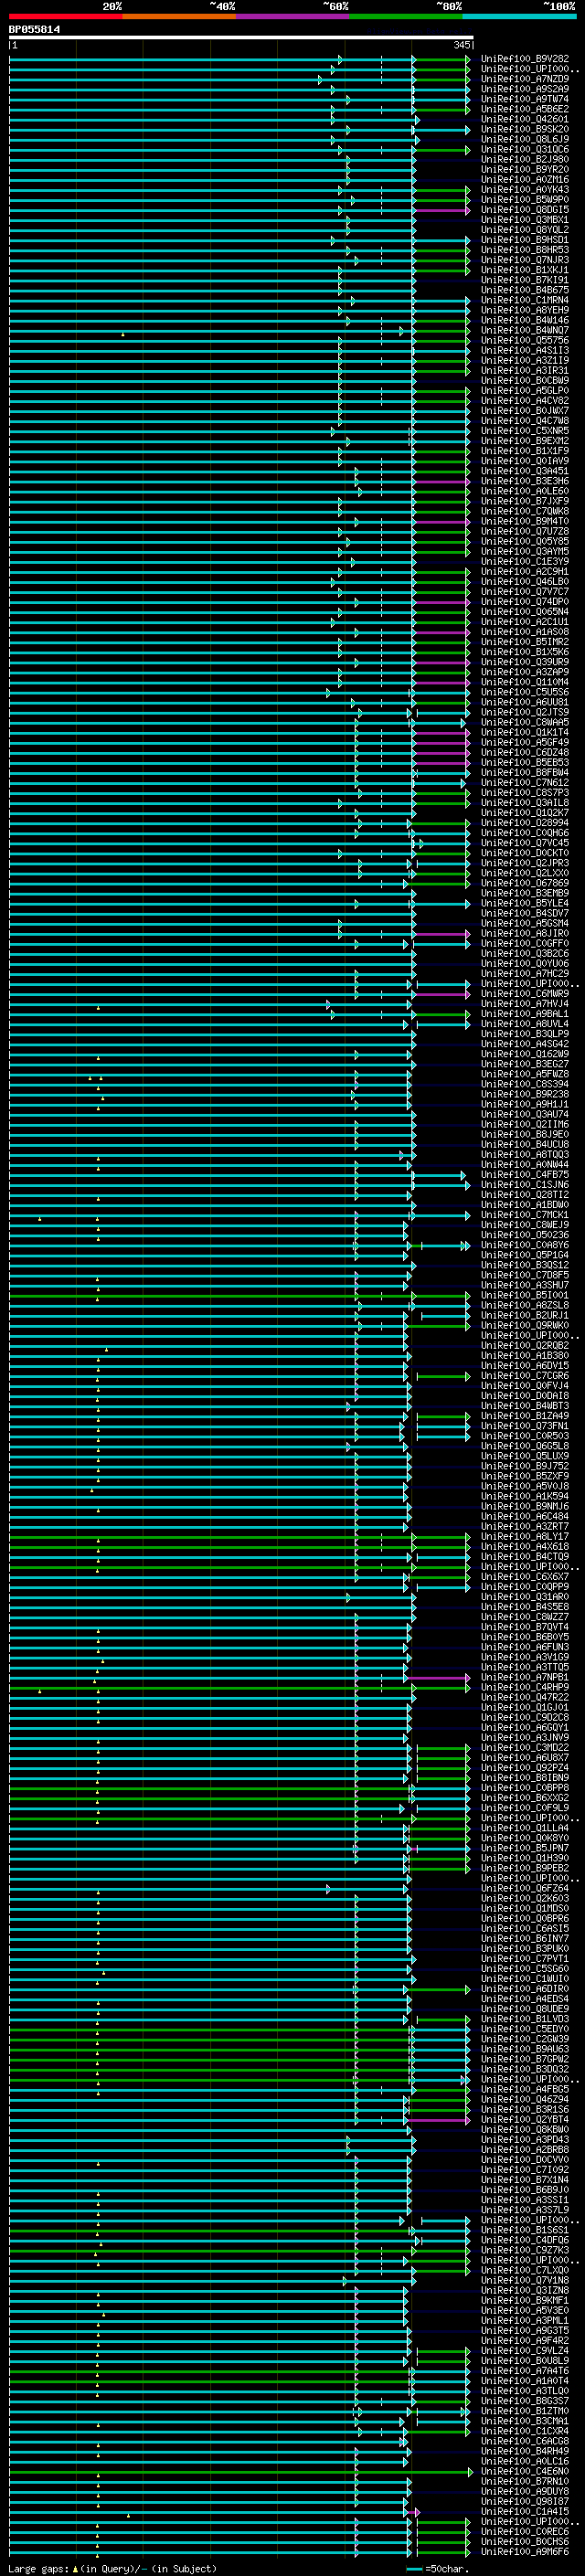Select row label UniRef100_B8FBW4
Viewport: 585px width, 2576px height.
coord(525,772)
